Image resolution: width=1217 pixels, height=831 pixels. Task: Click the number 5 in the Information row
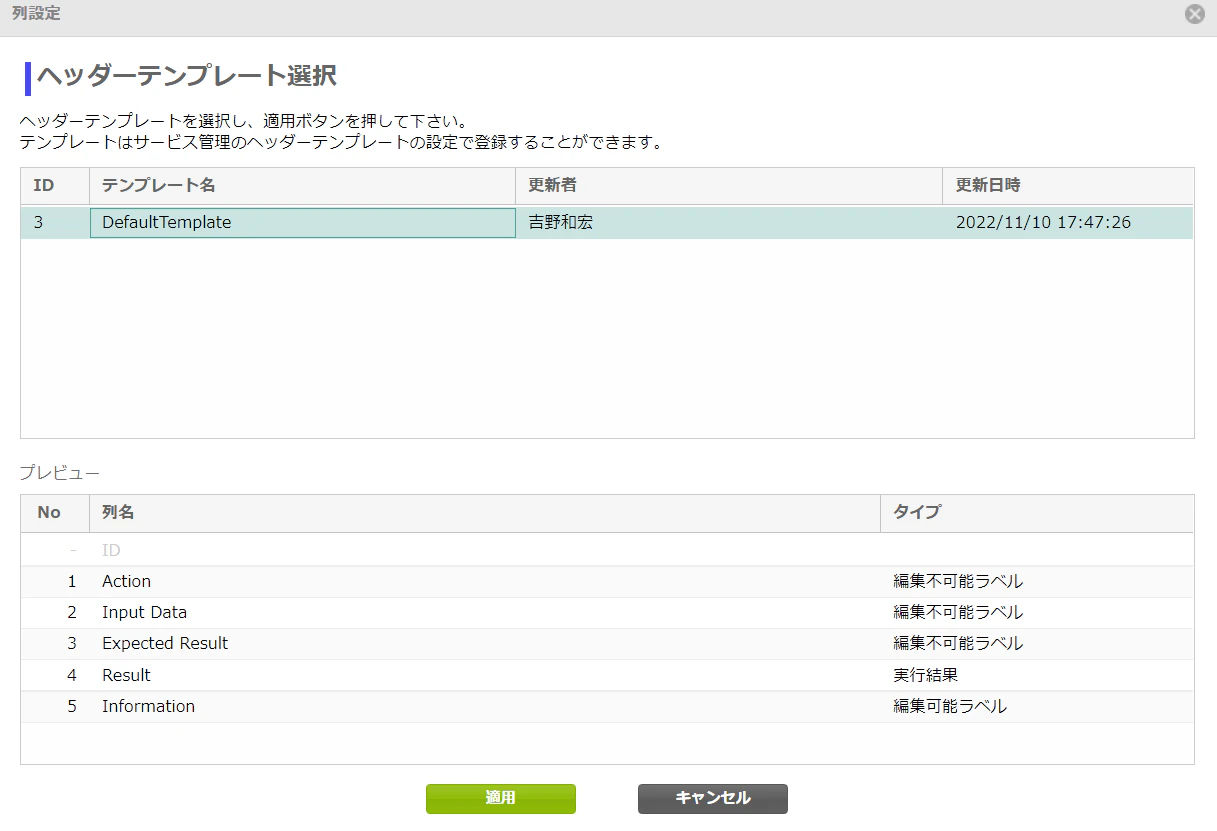click(x=72, y=706)
